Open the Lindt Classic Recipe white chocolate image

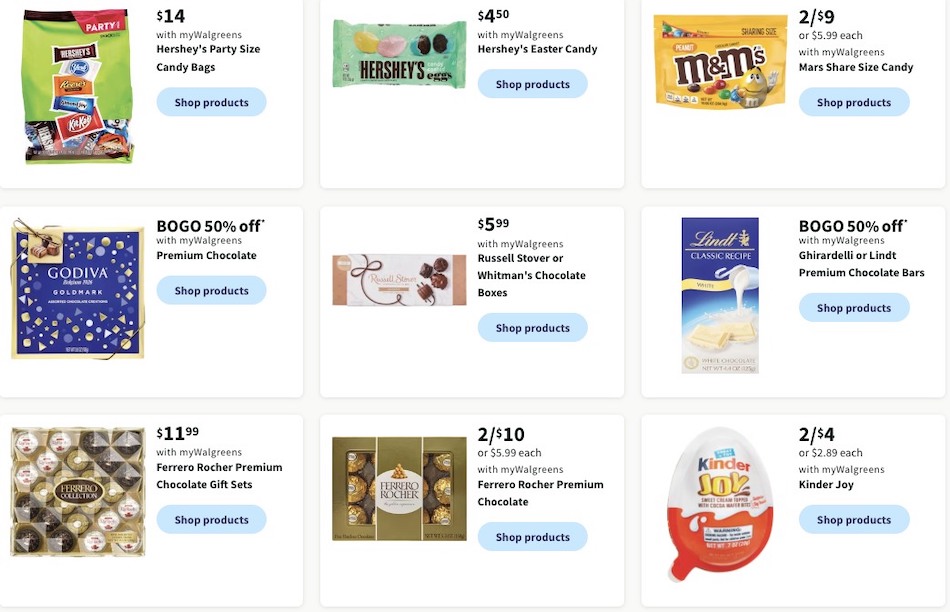(720, 294)
